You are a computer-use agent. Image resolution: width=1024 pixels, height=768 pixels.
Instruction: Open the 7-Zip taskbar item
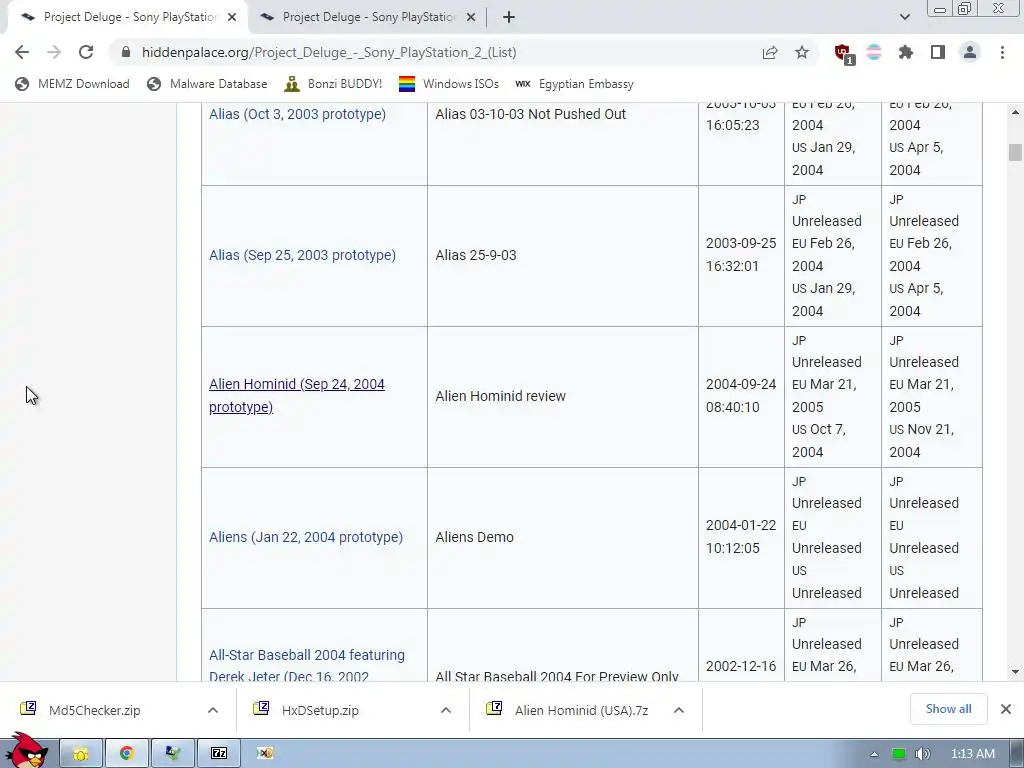219,754
